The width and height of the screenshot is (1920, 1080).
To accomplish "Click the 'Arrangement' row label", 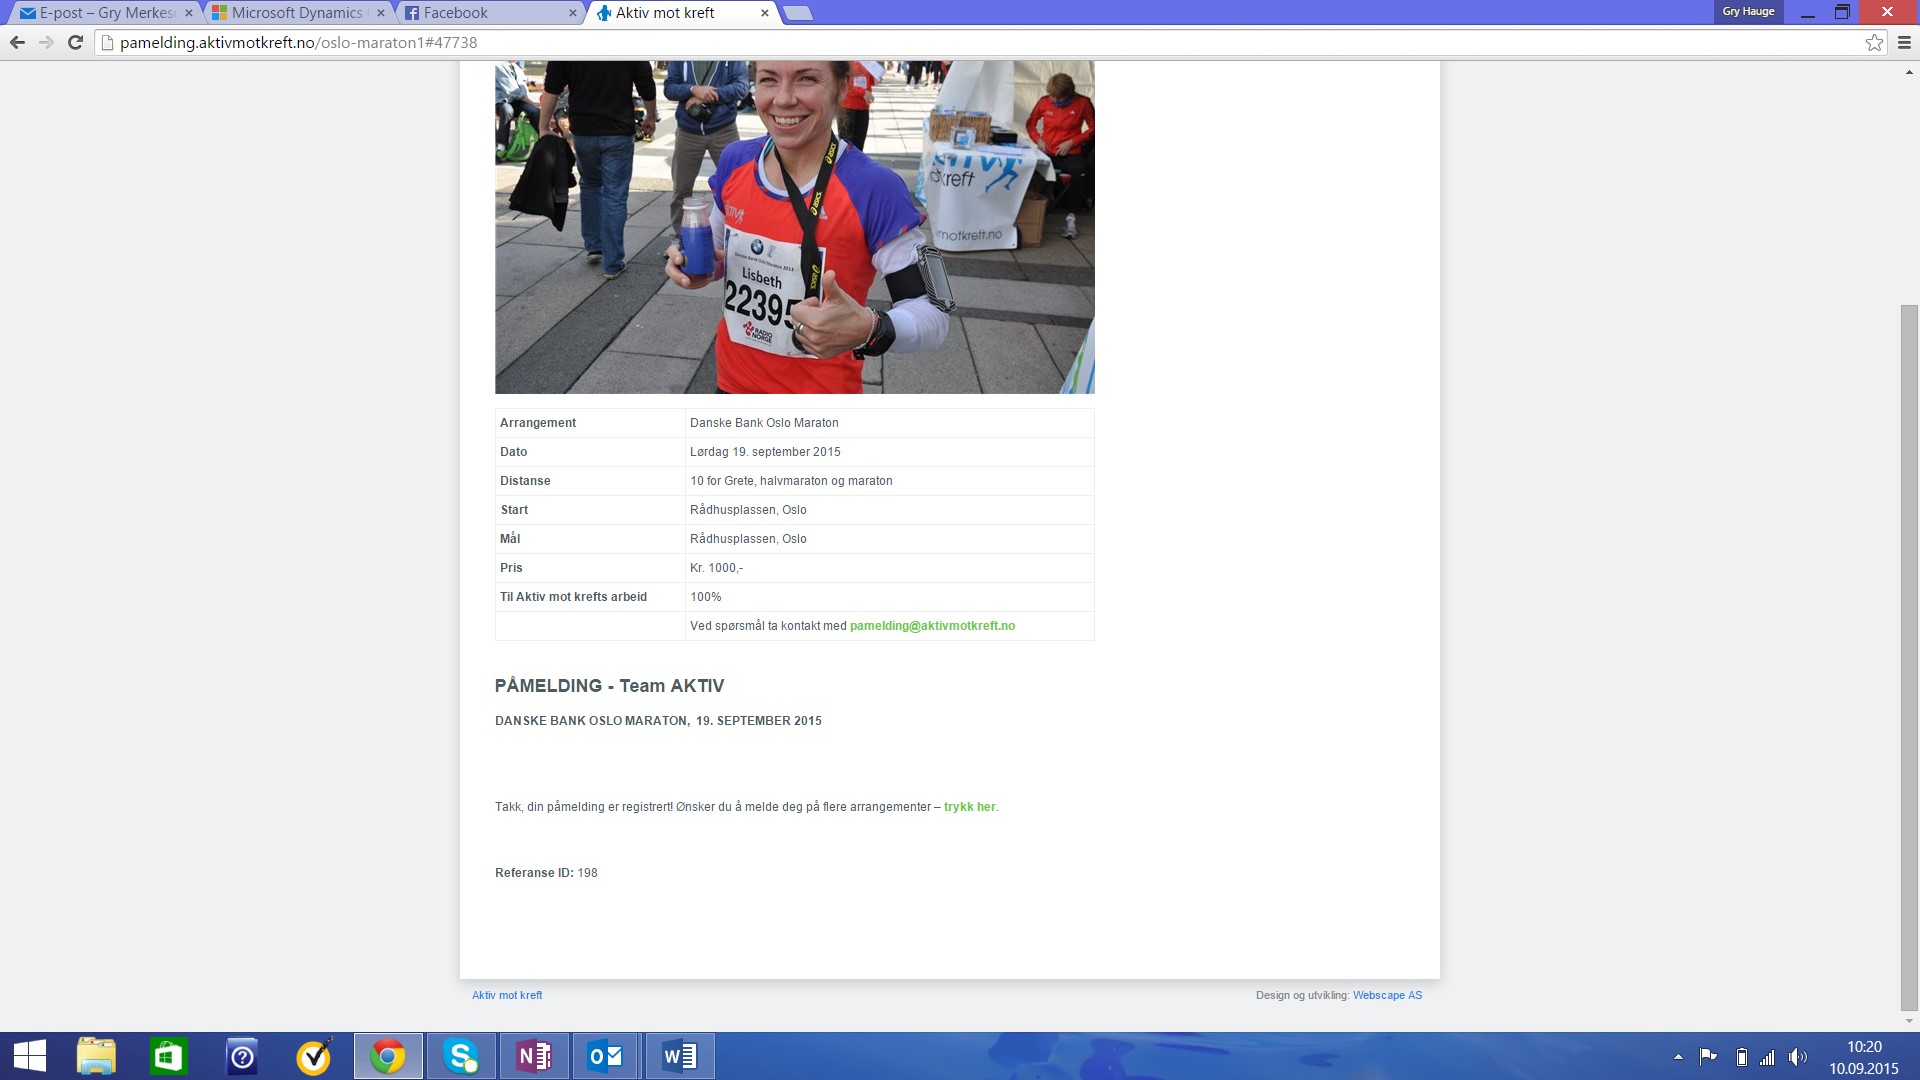I will [538, 423].
